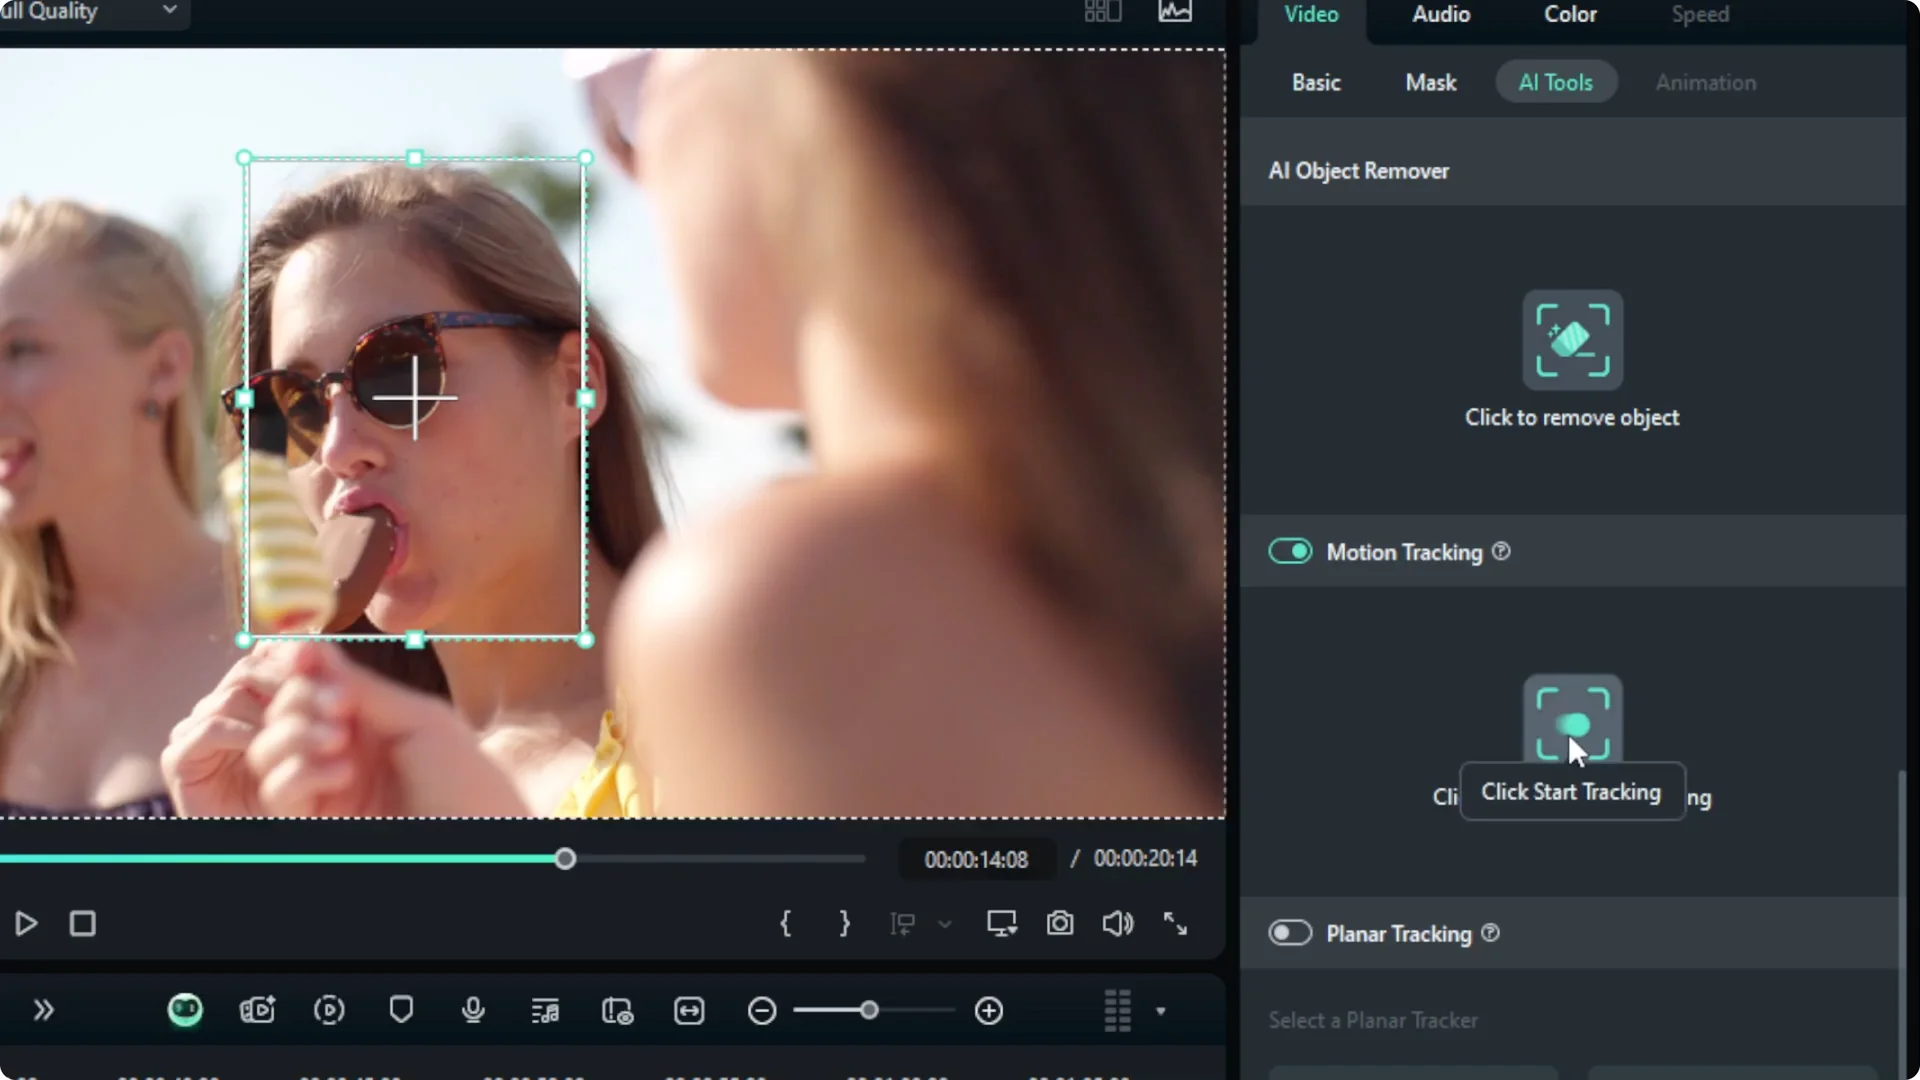Viewport: 1920px width, 1080px height.
Task: Open the track management dropdown arrow
Action: point(1161,1011)
